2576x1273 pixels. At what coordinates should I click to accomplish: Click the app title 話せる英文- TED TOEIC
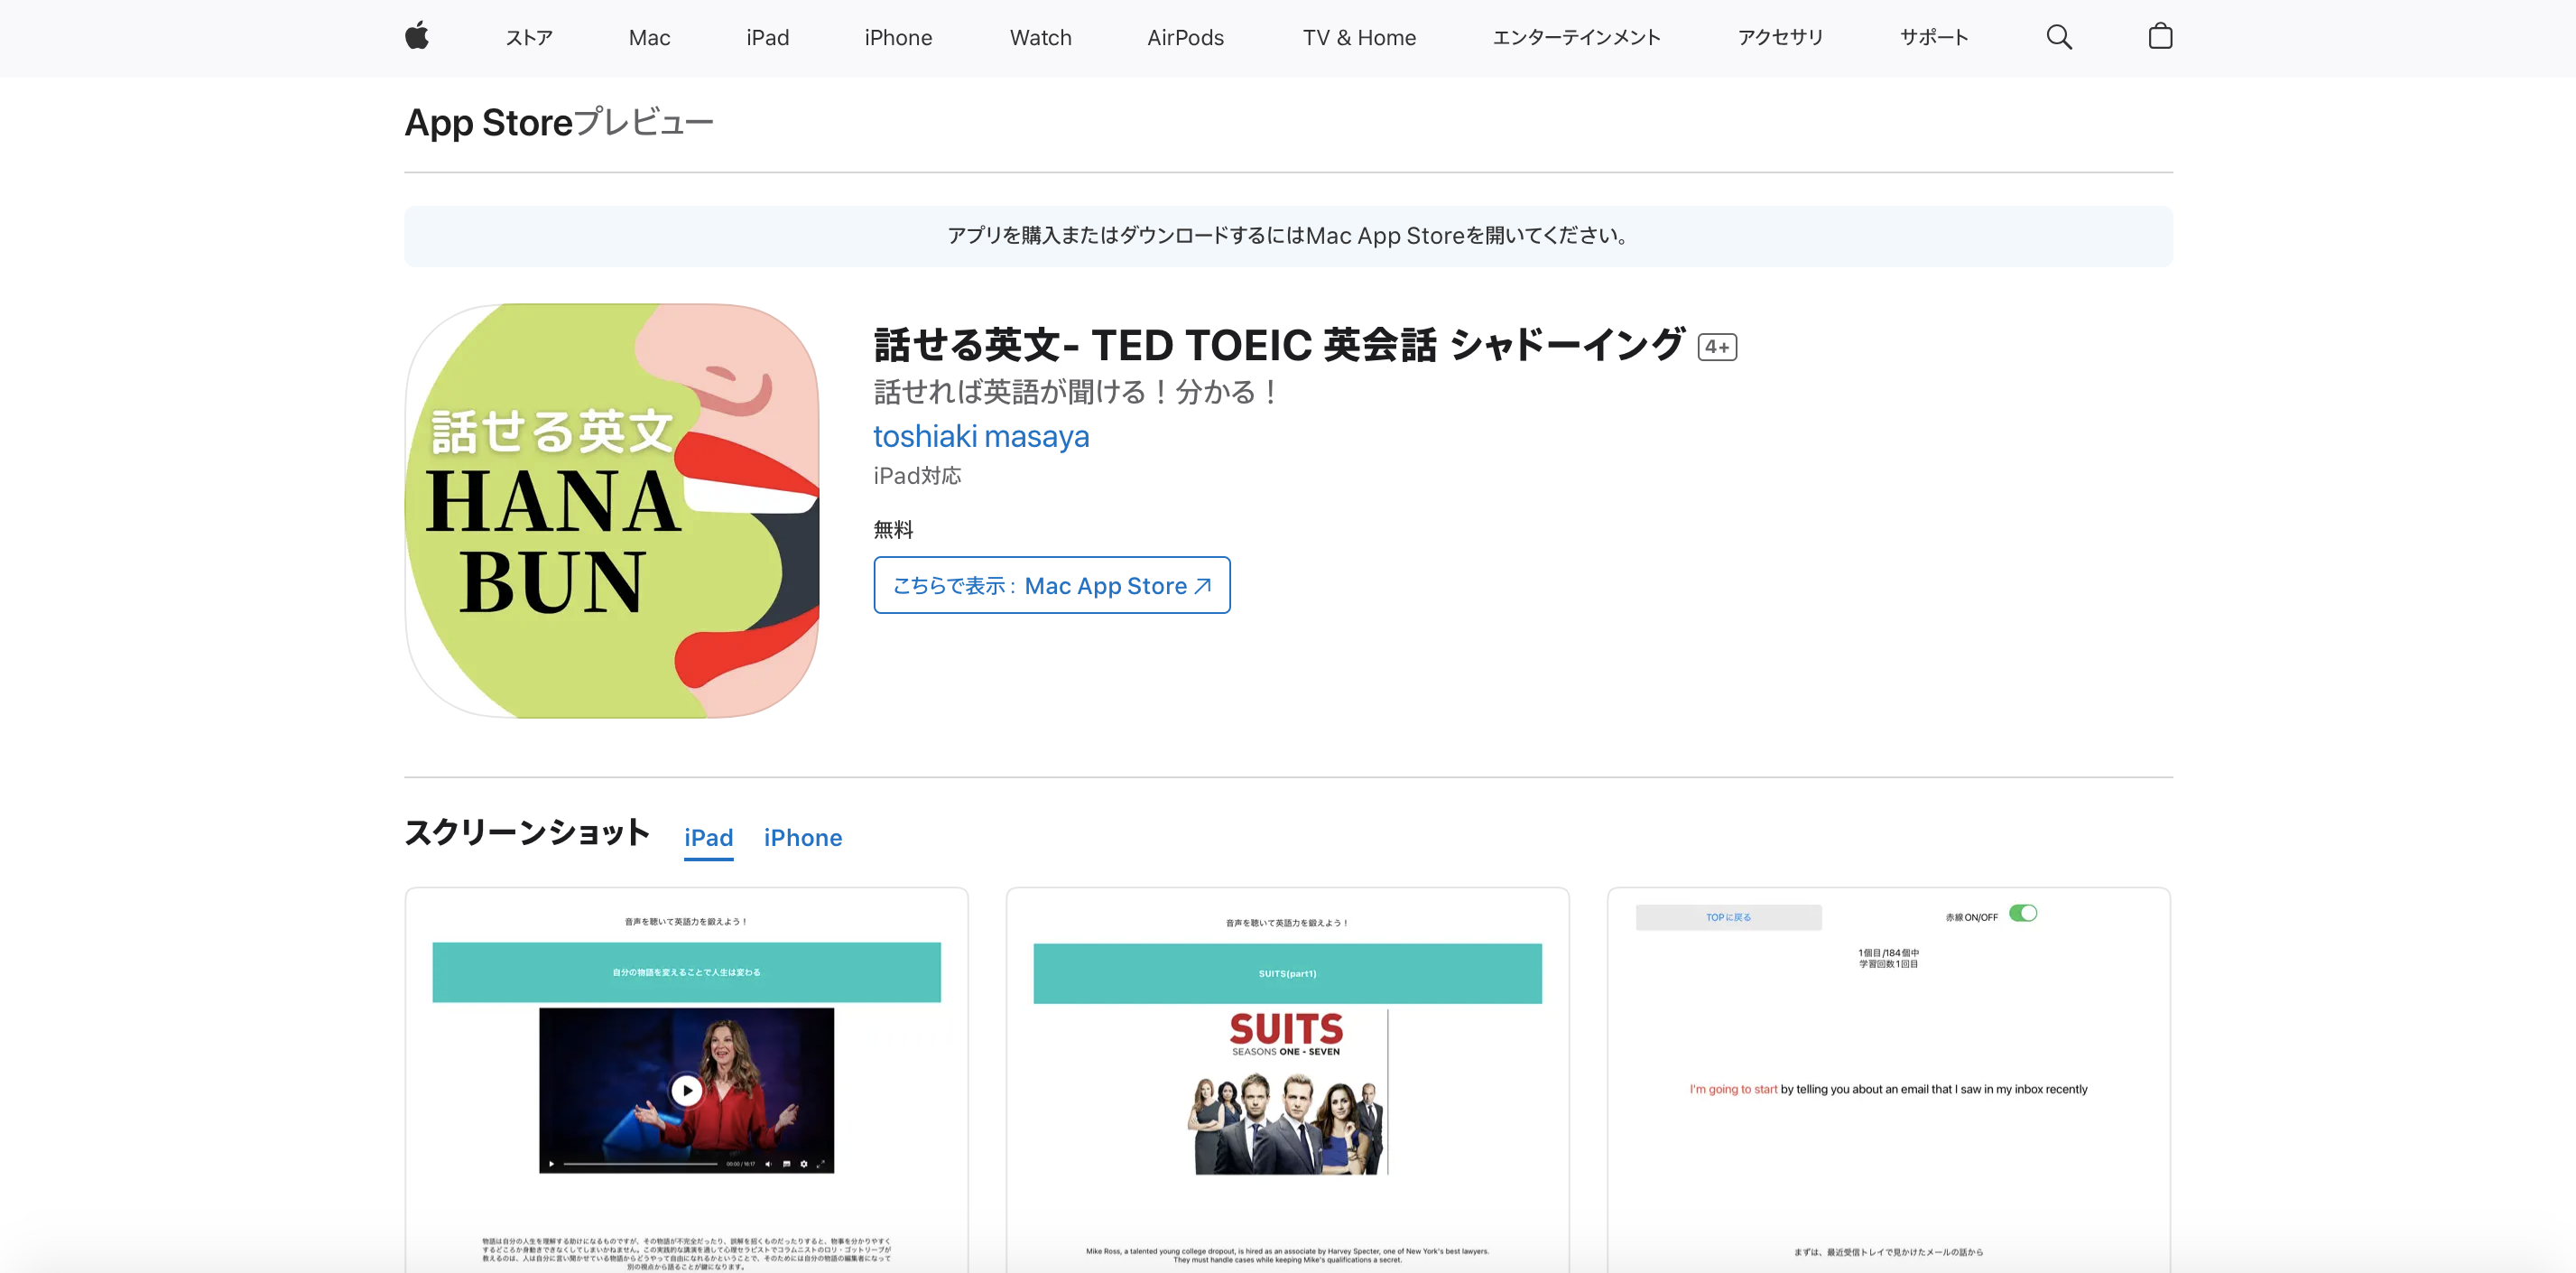1279,346
